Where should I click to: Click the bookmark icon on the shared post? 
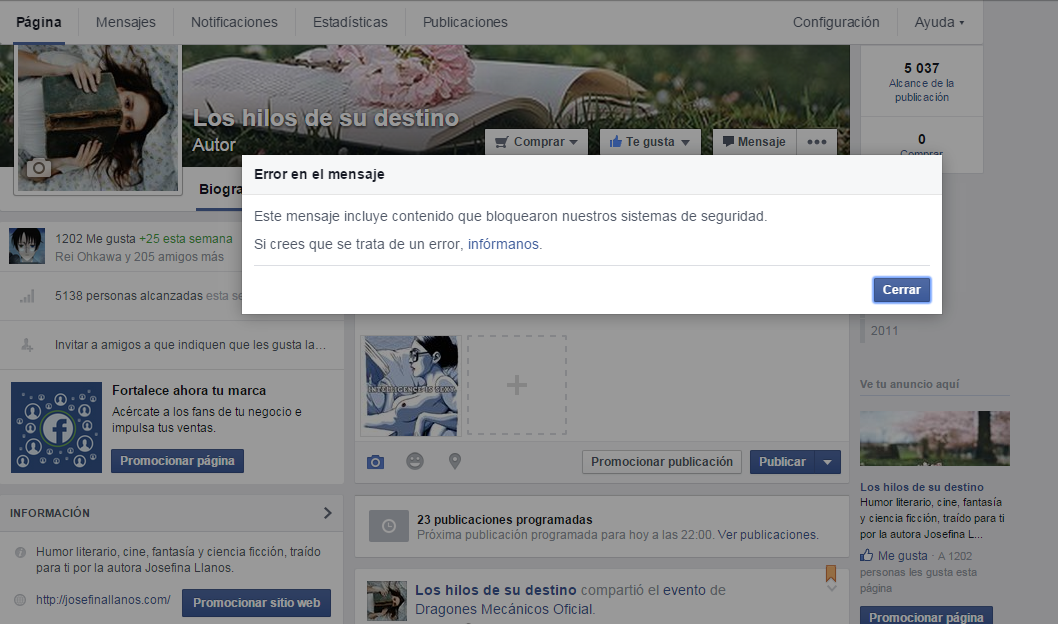click(x=830, y=575)
